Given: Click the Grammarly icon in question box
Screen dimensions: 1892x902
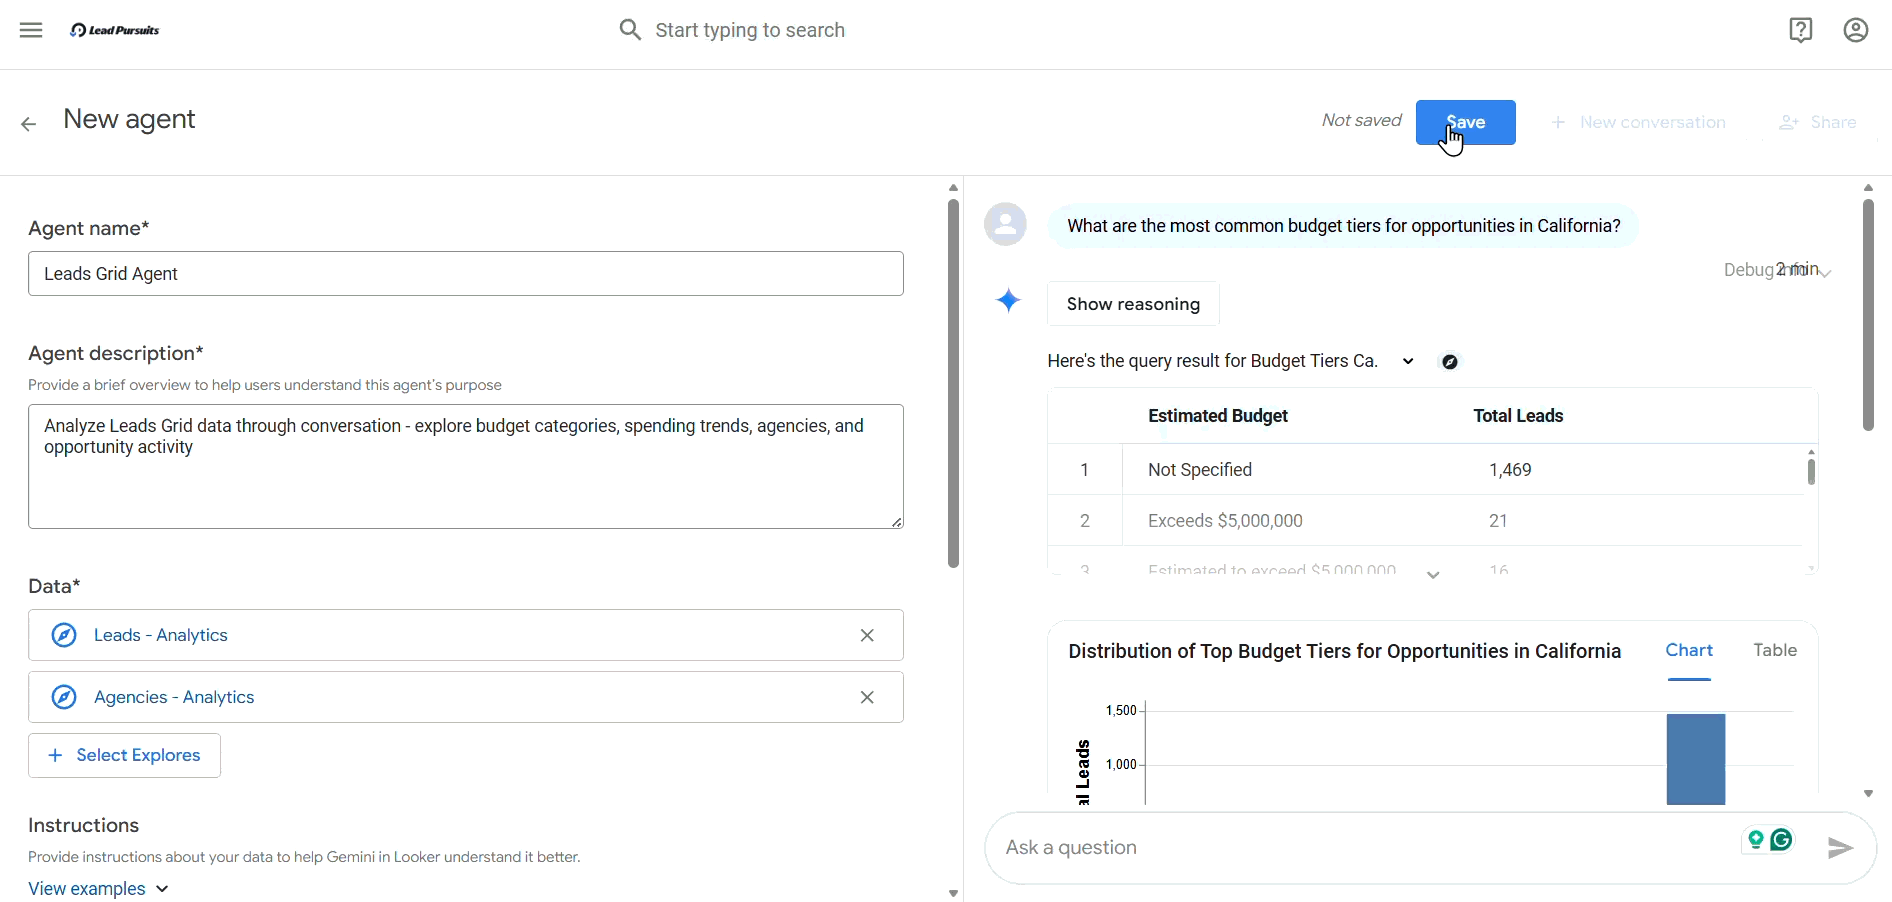Looking at the screenshot, I should [1782, 840].
